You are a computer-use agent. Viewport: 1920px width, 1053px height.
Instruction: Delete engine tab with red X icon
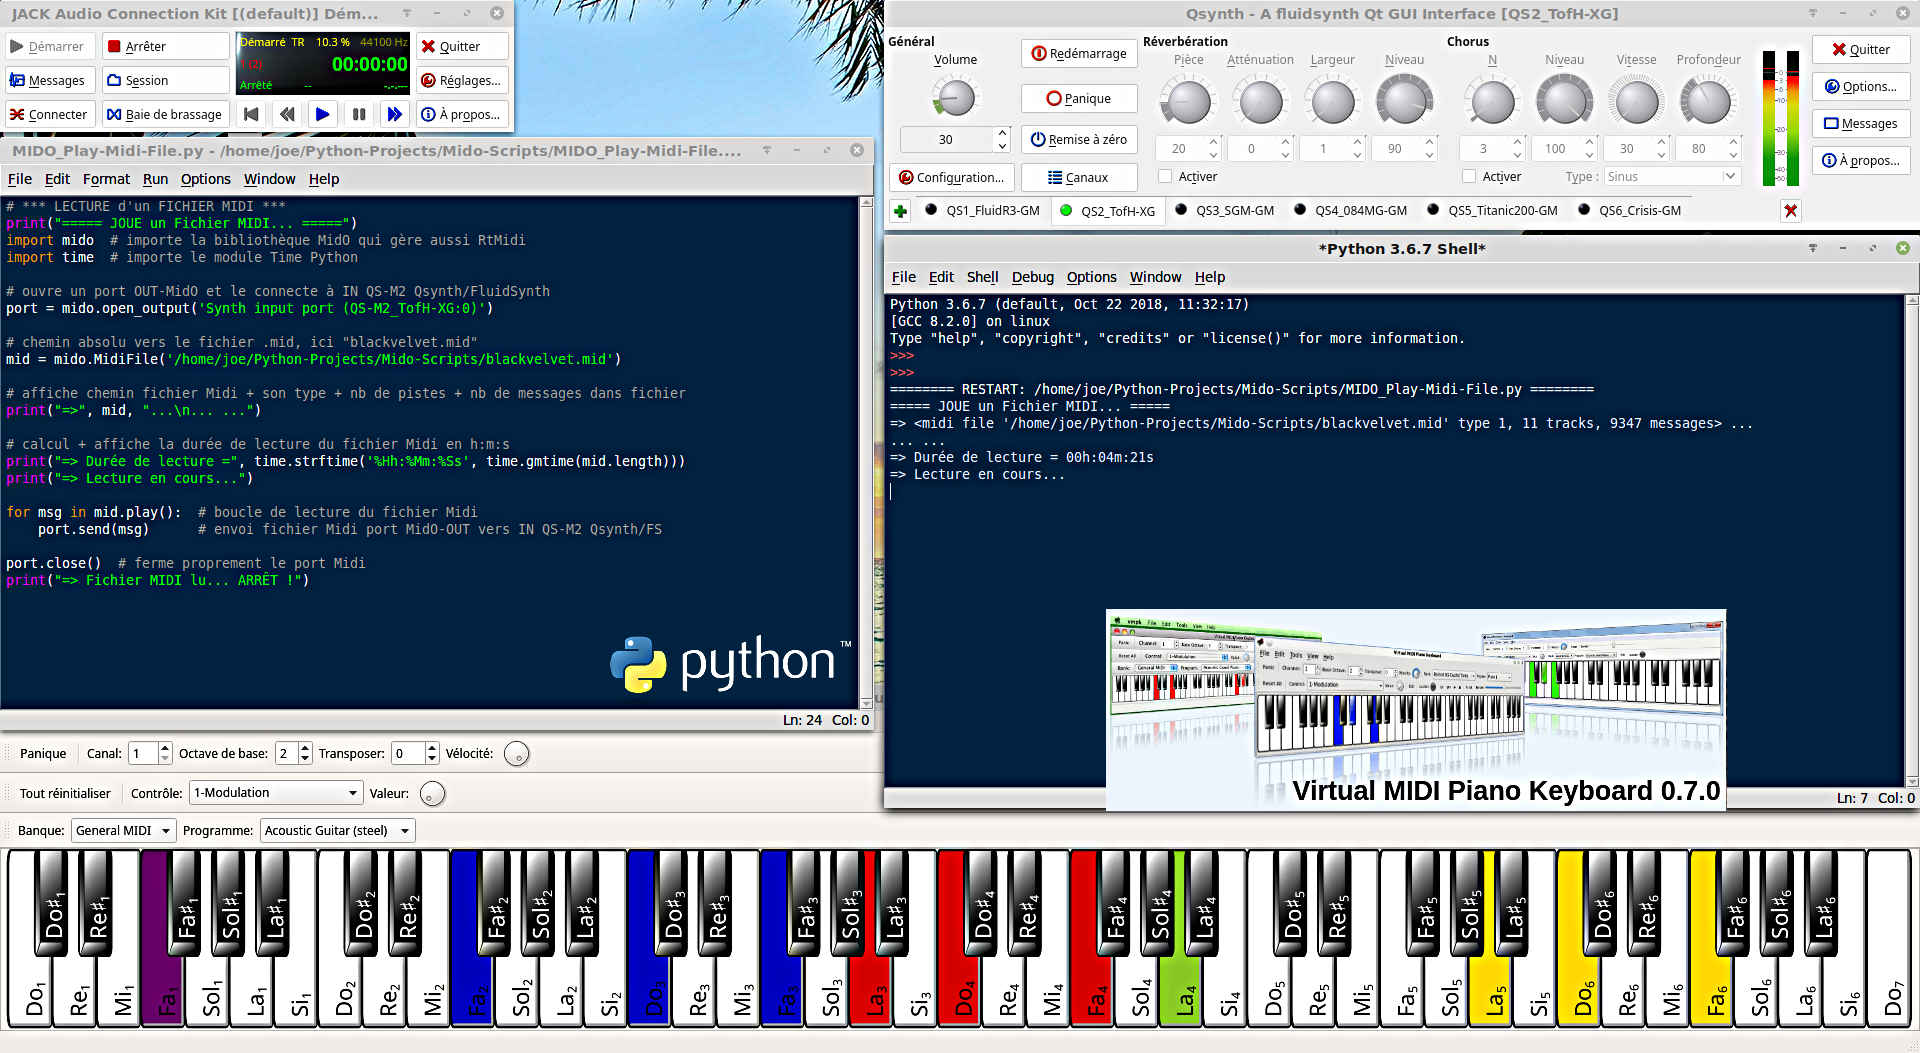1791,211
